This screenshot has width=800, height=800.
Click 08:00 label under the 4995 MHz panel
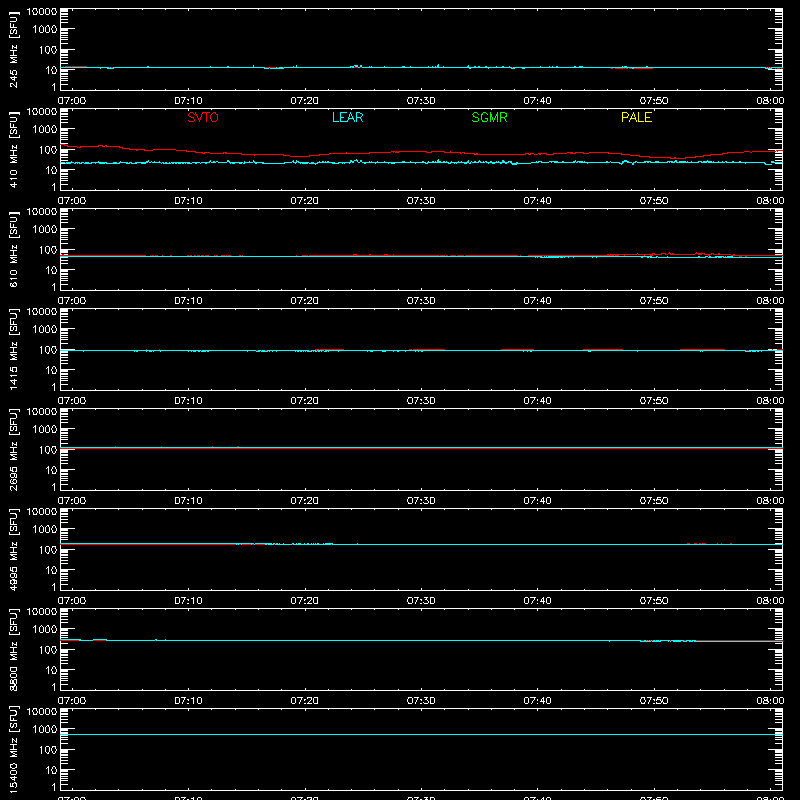(x=770, y=601)
